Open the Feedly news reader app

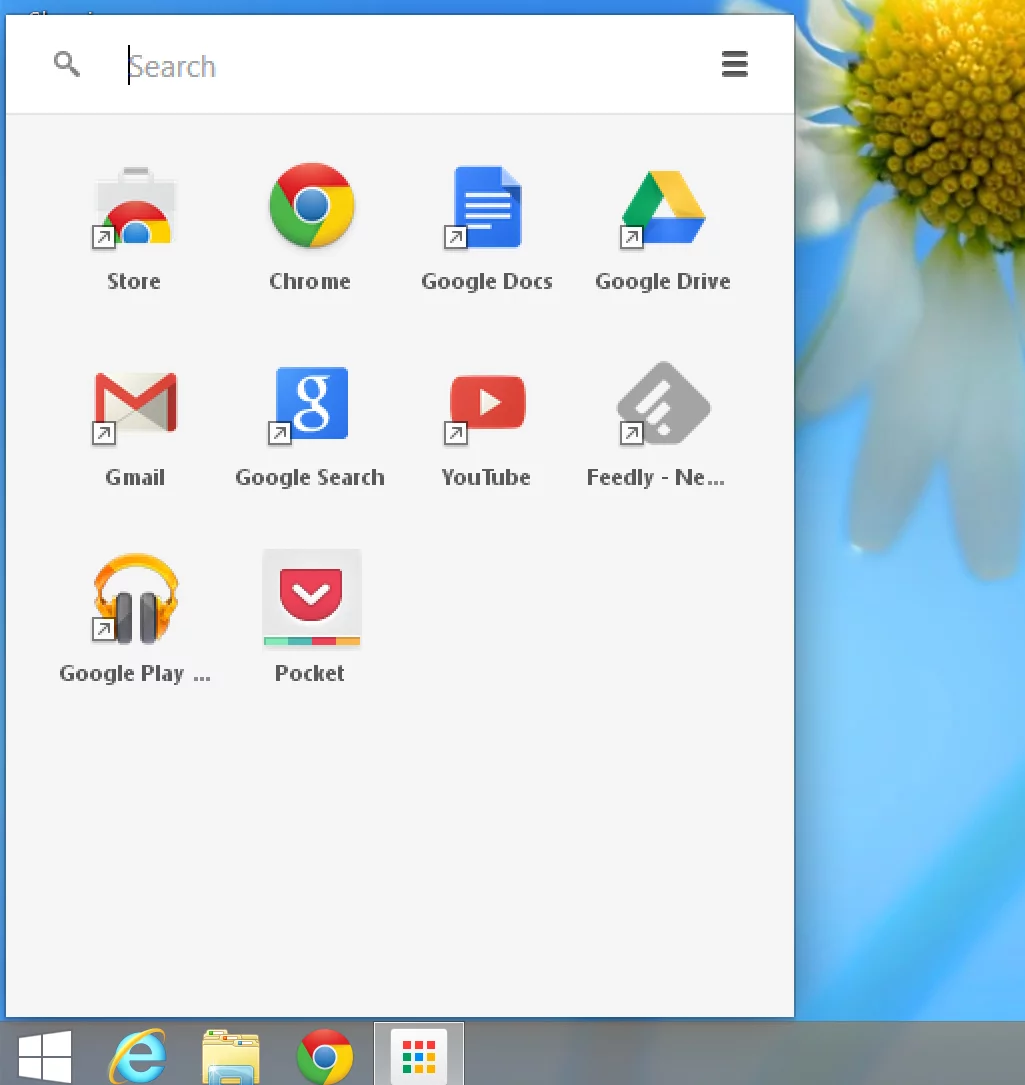click(663, 403)
